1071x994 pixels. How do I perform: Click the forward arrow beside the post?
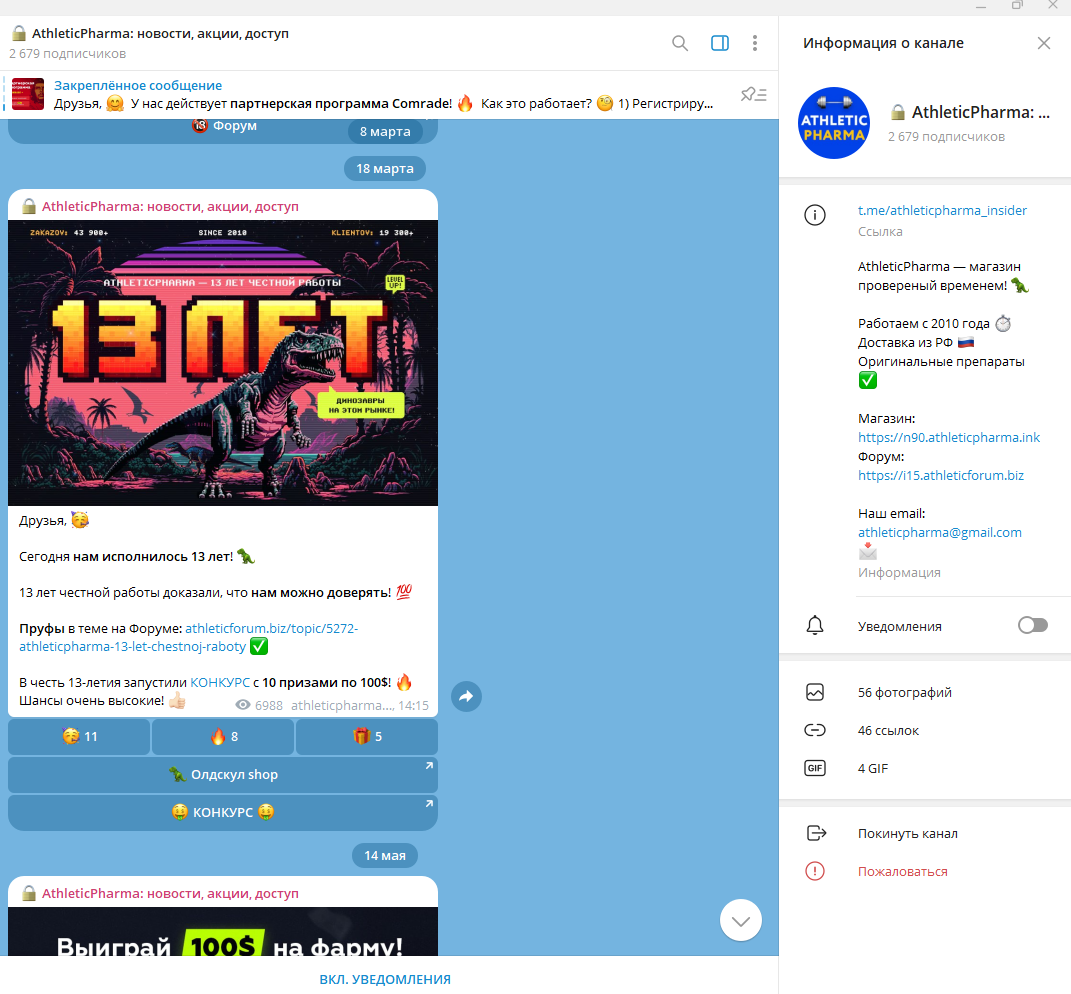[466, 696]
